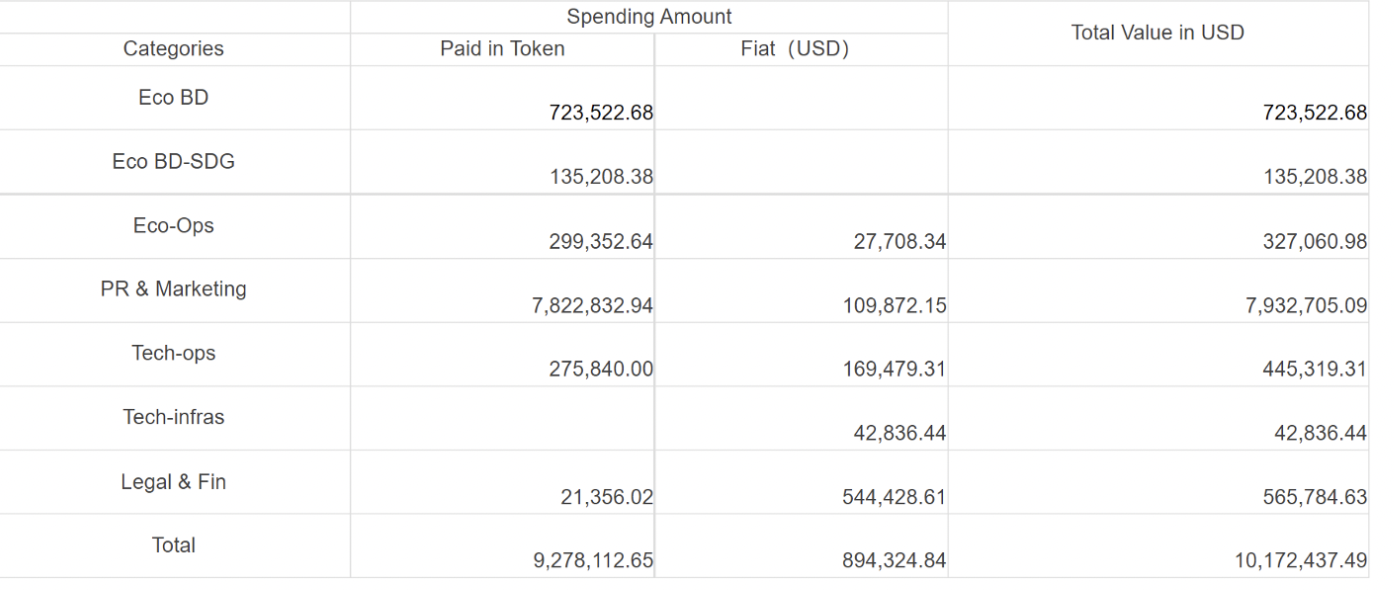Select the 9,278,112.65 token total cell
The width and height of the screenshot is (1394, 590).
(x=592, y=561)
